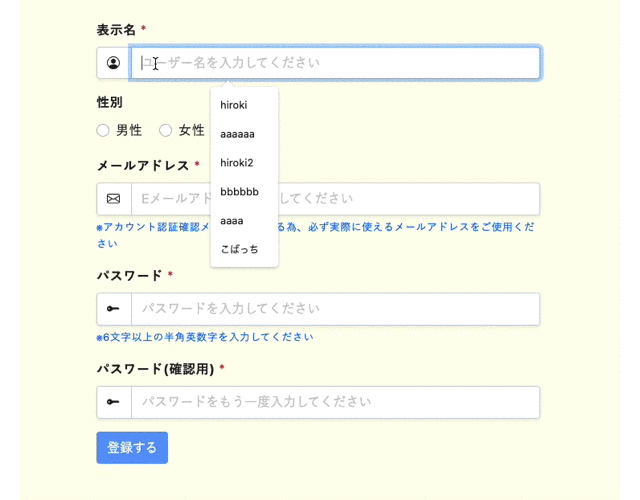Image resolution: width=640 pixels, height=500 pixels.
Task: Focus the password confirmation input field
Action: (x=336, y=402)
